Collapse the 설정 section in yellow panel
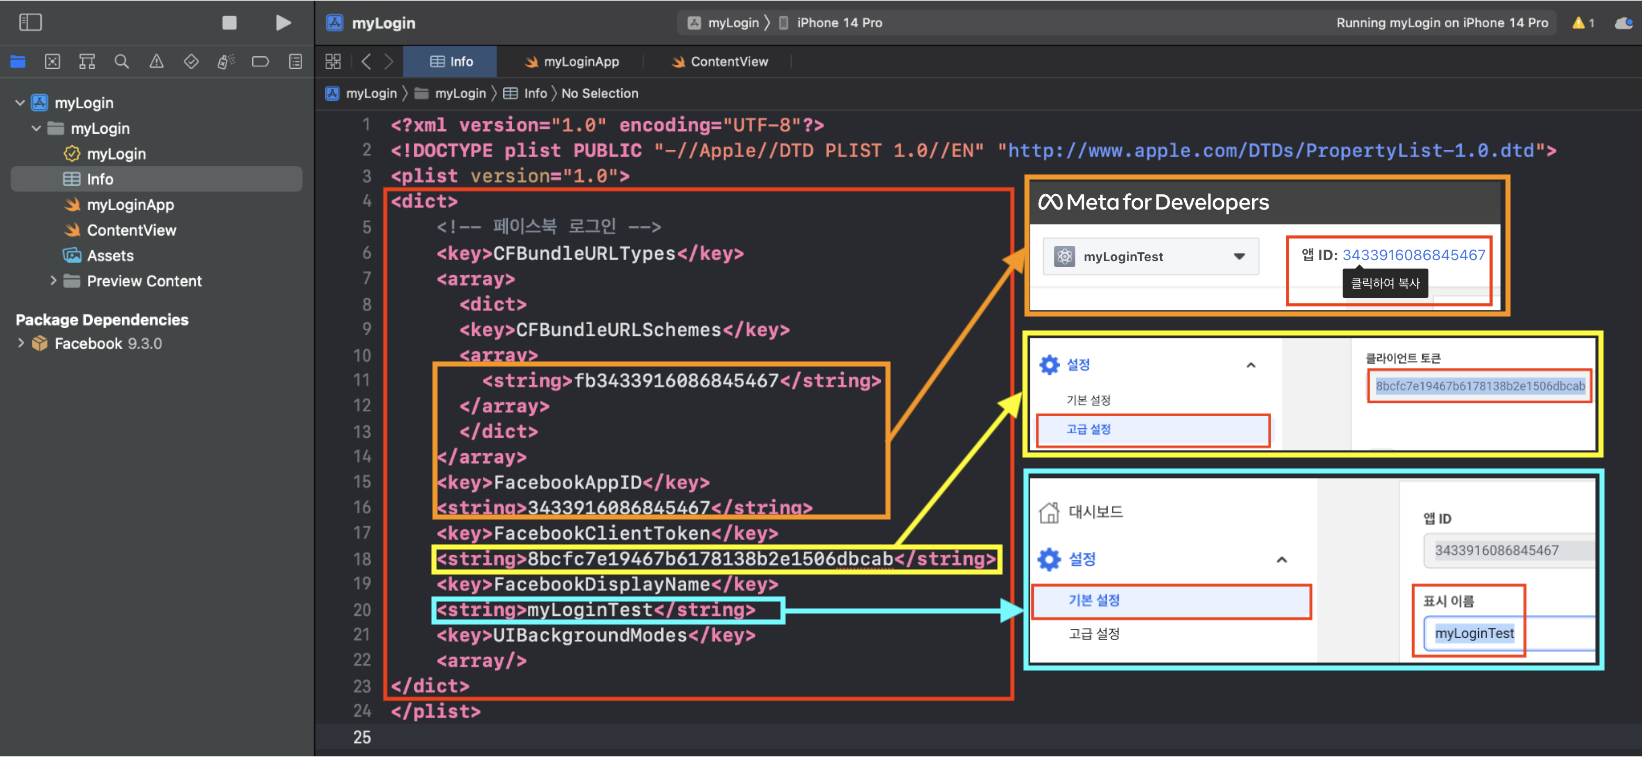This screenshot has width=1642, height=760. coord(1251,366)
